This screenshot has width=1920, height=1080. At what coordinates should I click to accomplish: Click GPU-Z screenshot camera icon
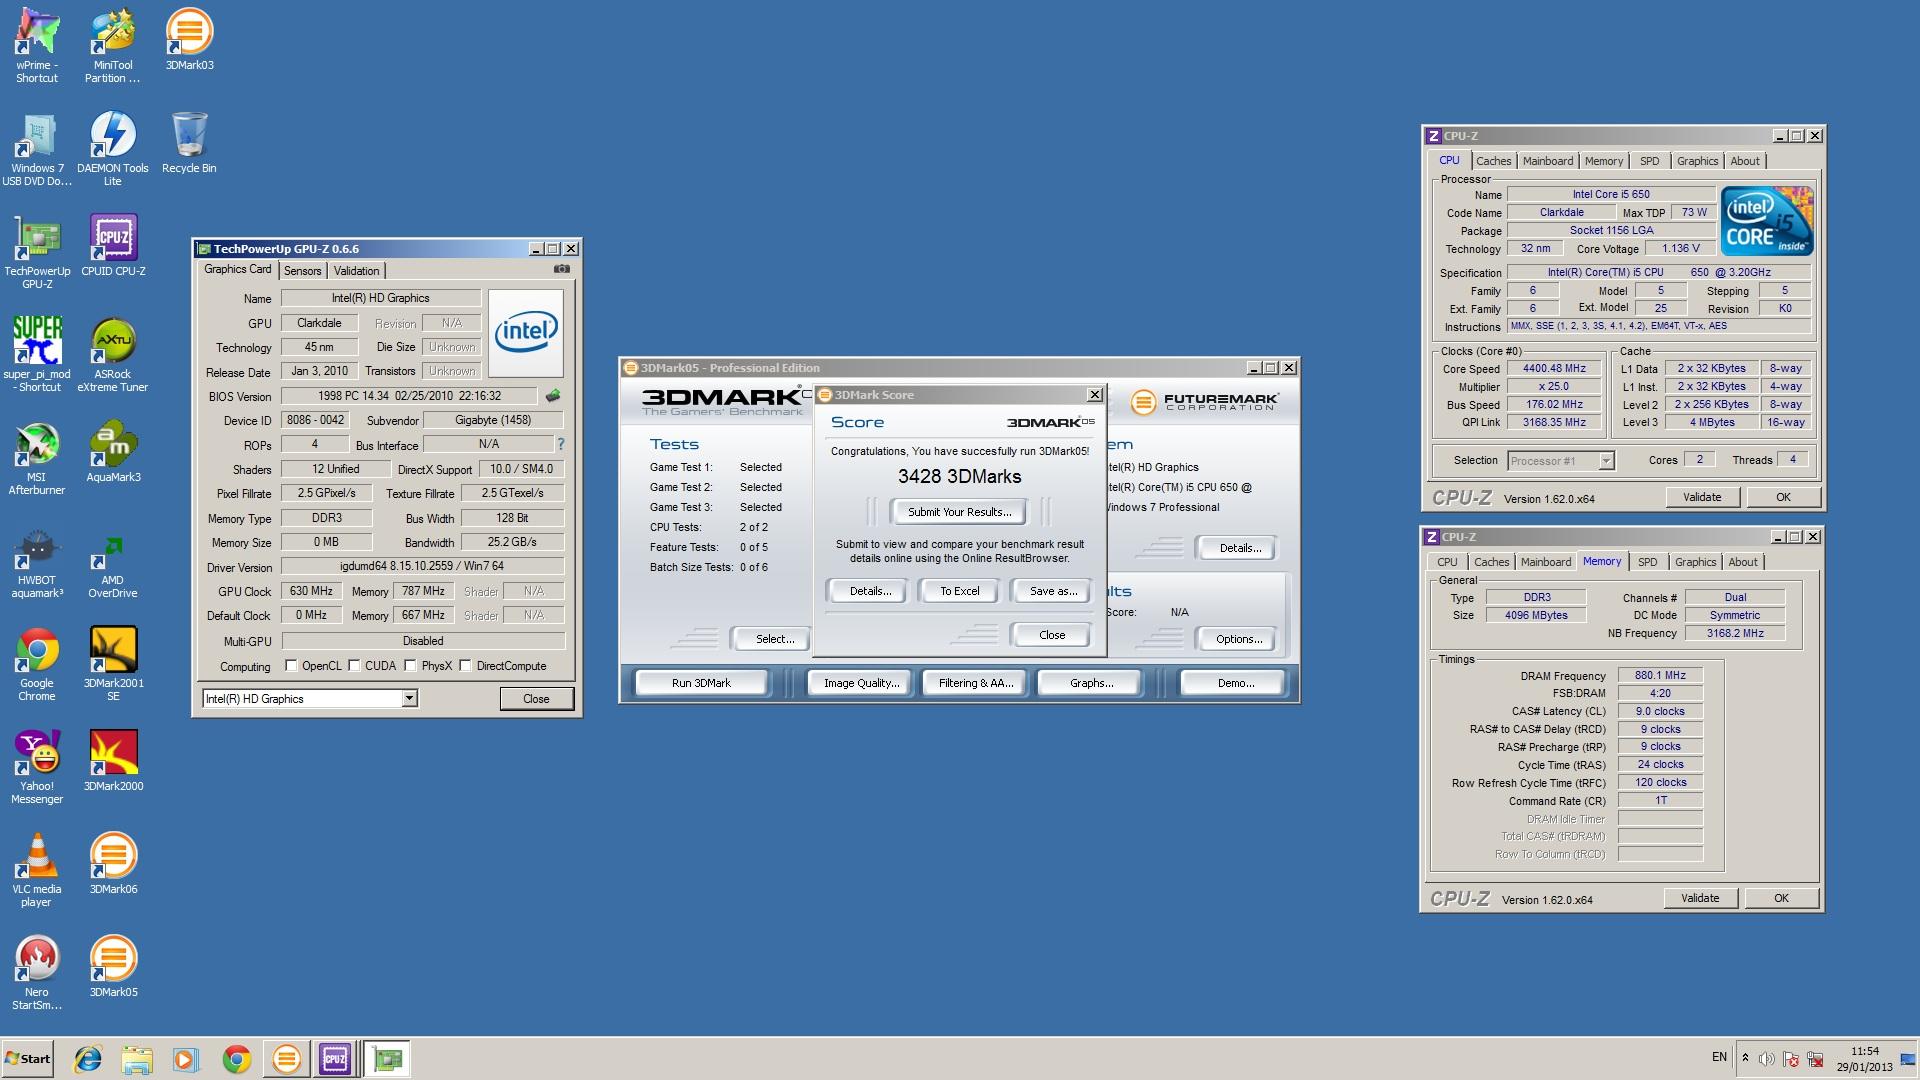pyautogui.click(x=562, y=269)
